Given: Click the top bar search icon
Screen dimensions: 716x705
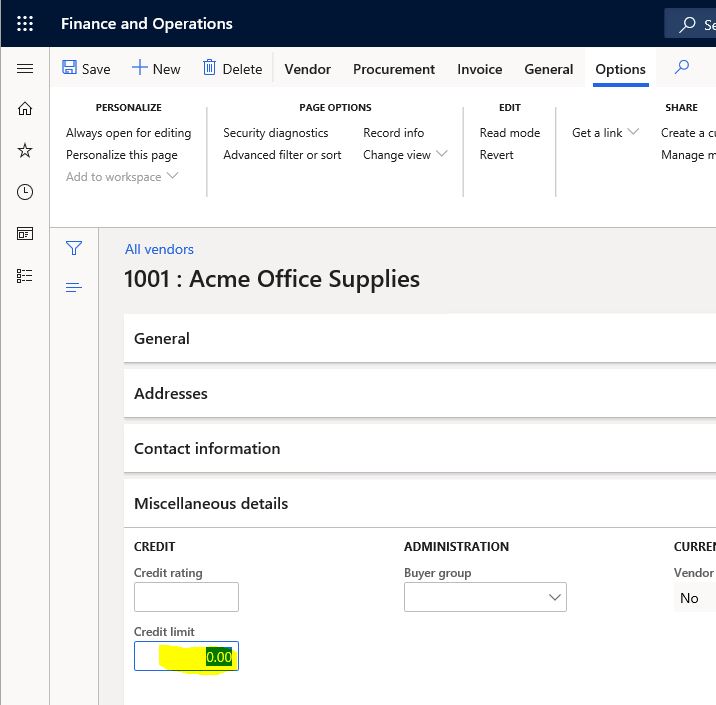Looking at the screenshot, I should (x=687, y=24).
